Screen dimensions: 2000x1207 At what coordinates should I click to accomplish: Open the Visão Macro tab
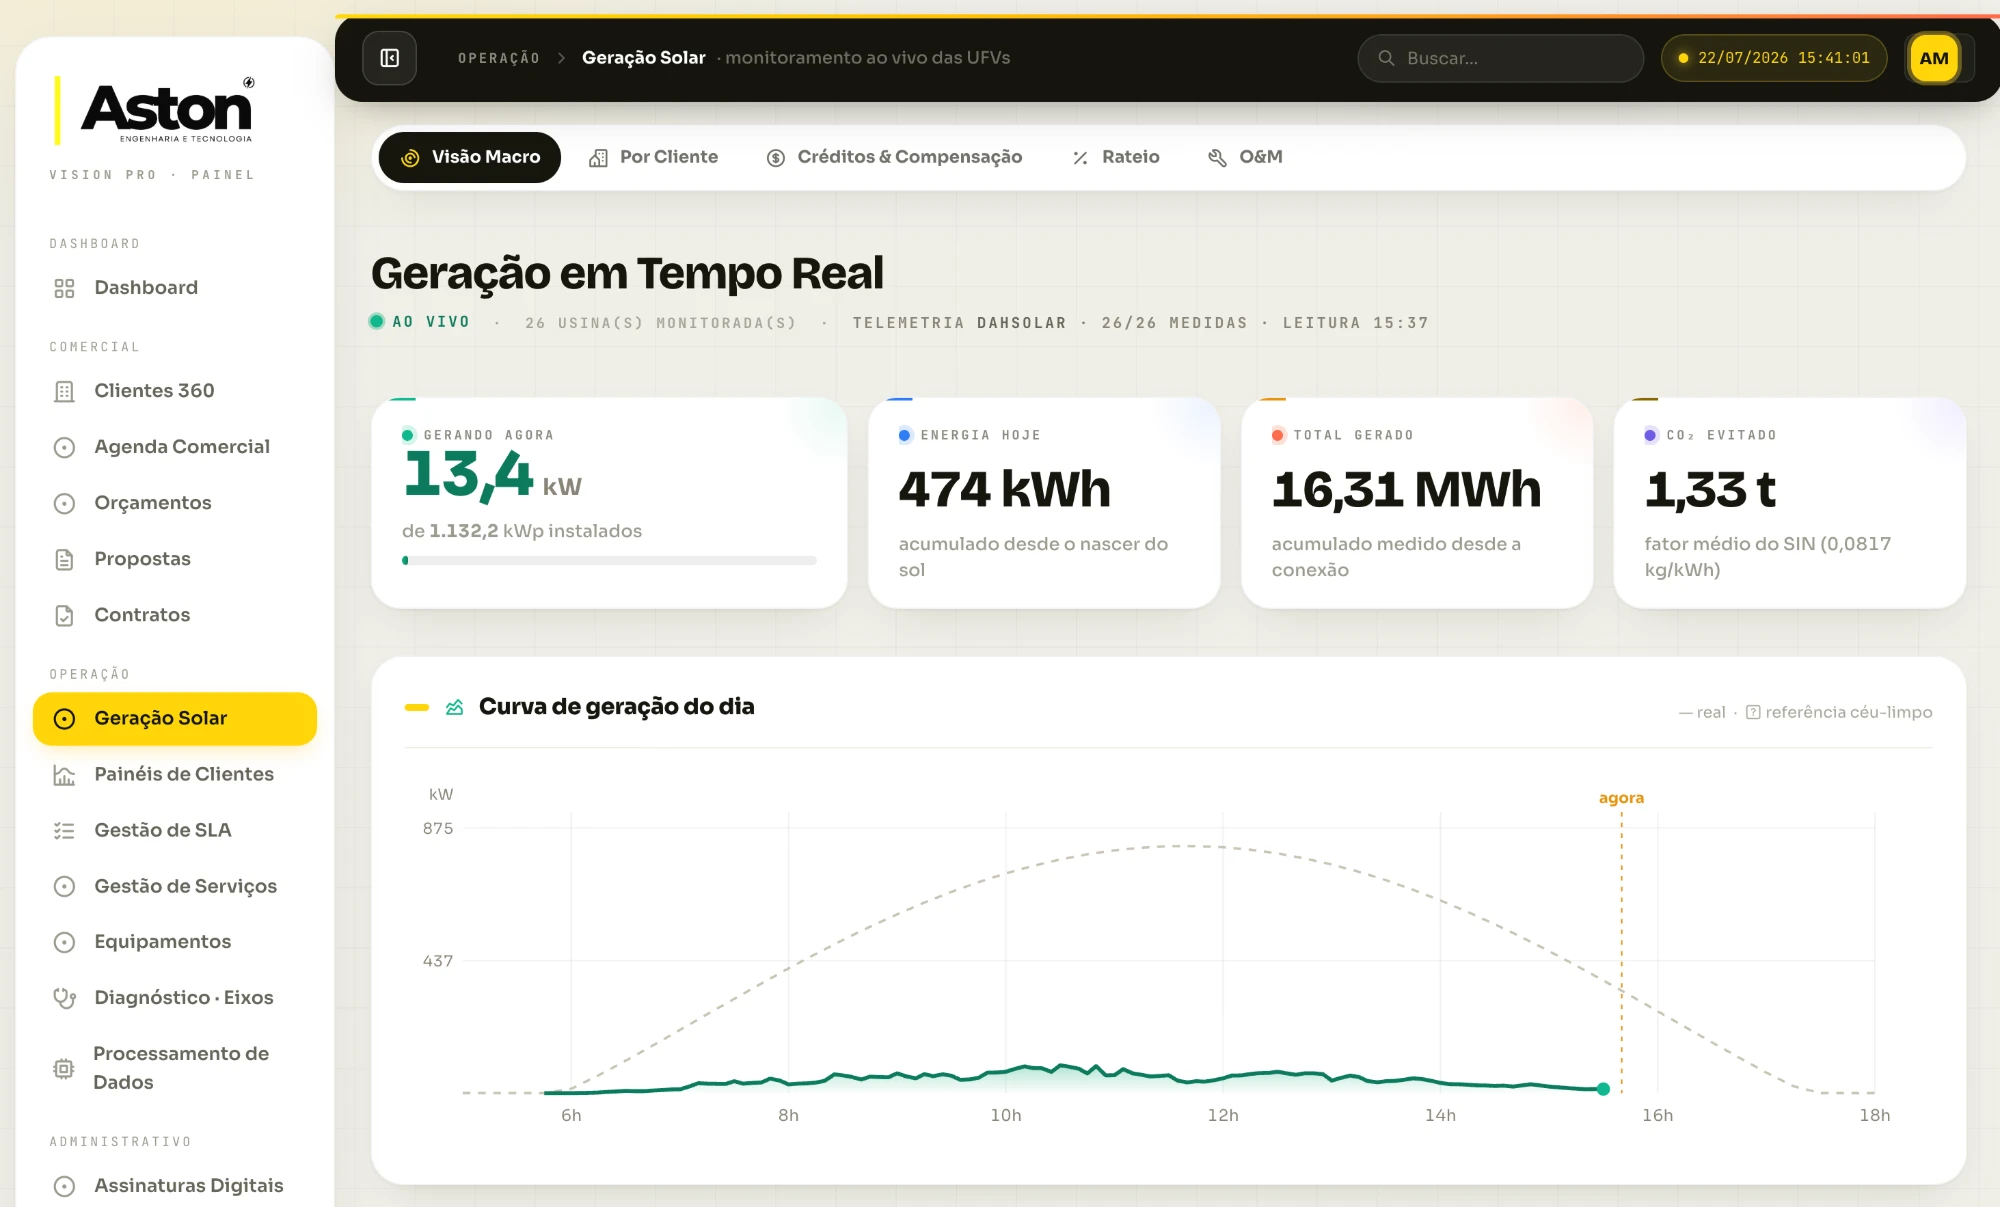tap(469, 157)
